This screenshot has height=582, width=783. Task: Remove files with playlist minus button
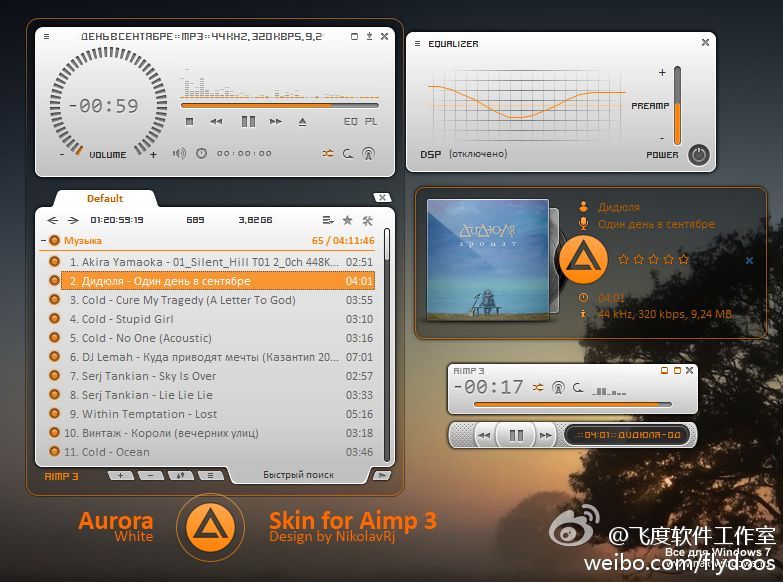[151, 476]
